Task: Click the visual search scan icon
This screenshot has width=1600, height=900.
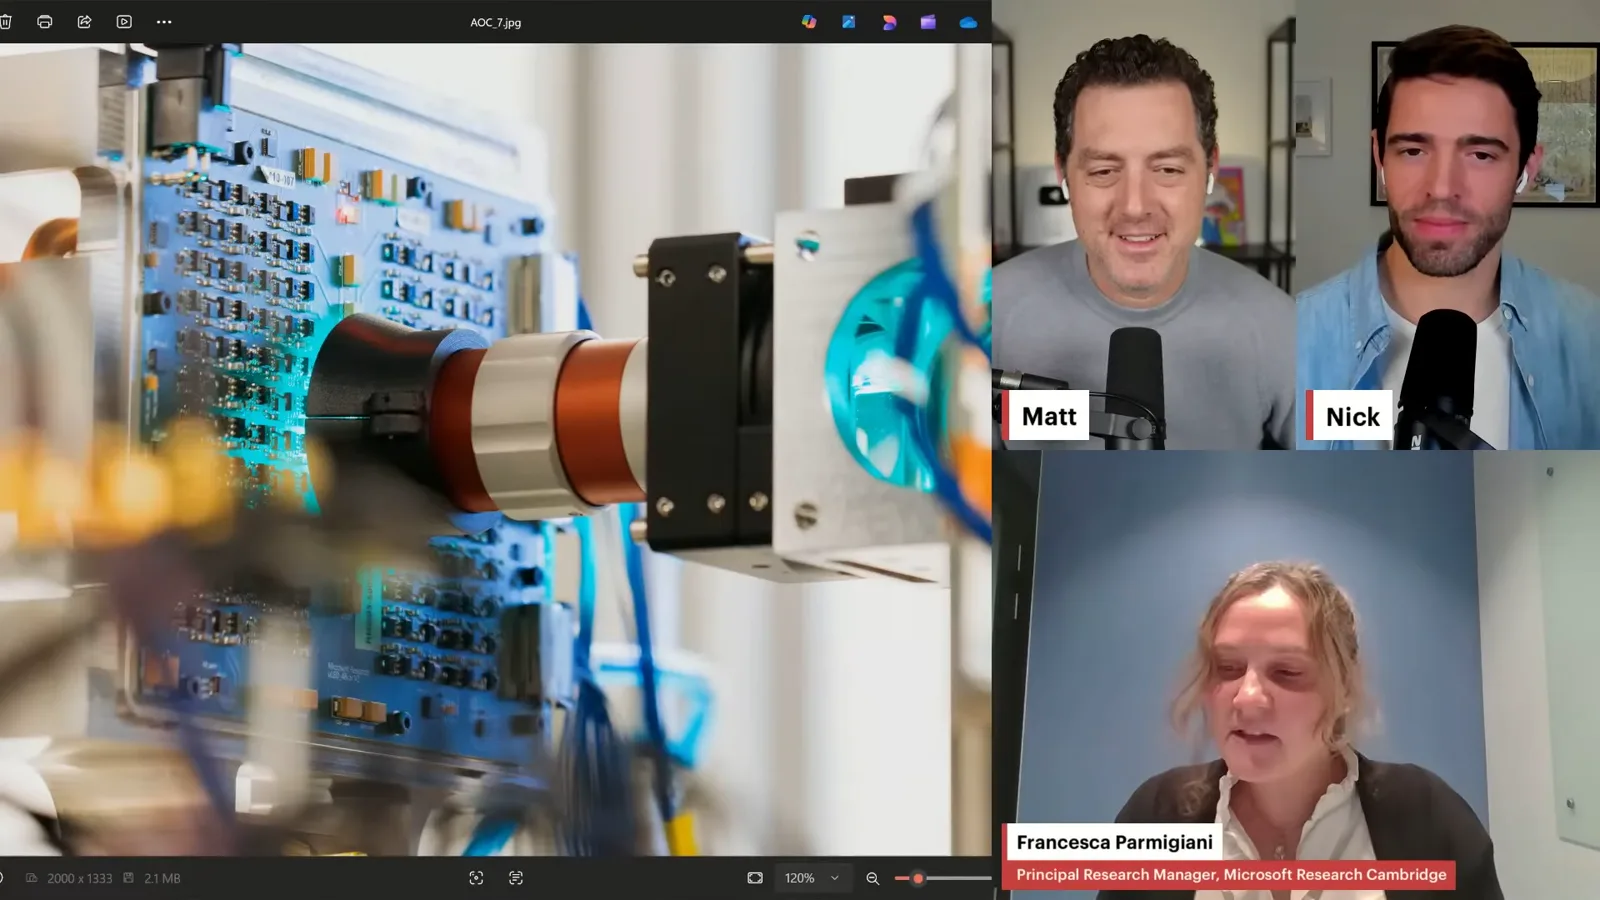Action: (476, 878)
